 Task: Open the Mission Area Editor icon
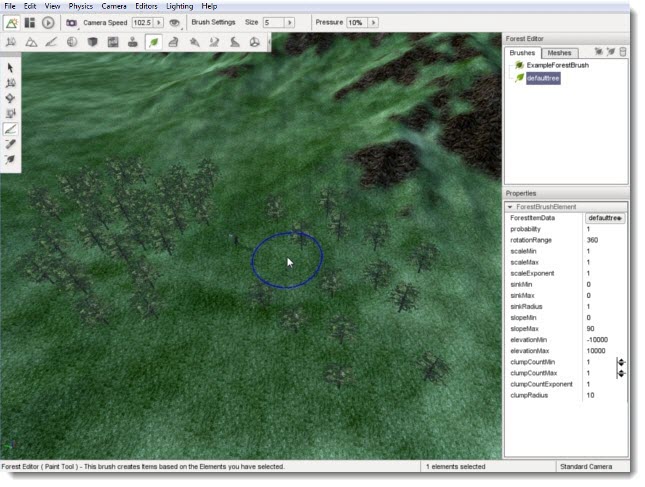click(x=194, y=42)
